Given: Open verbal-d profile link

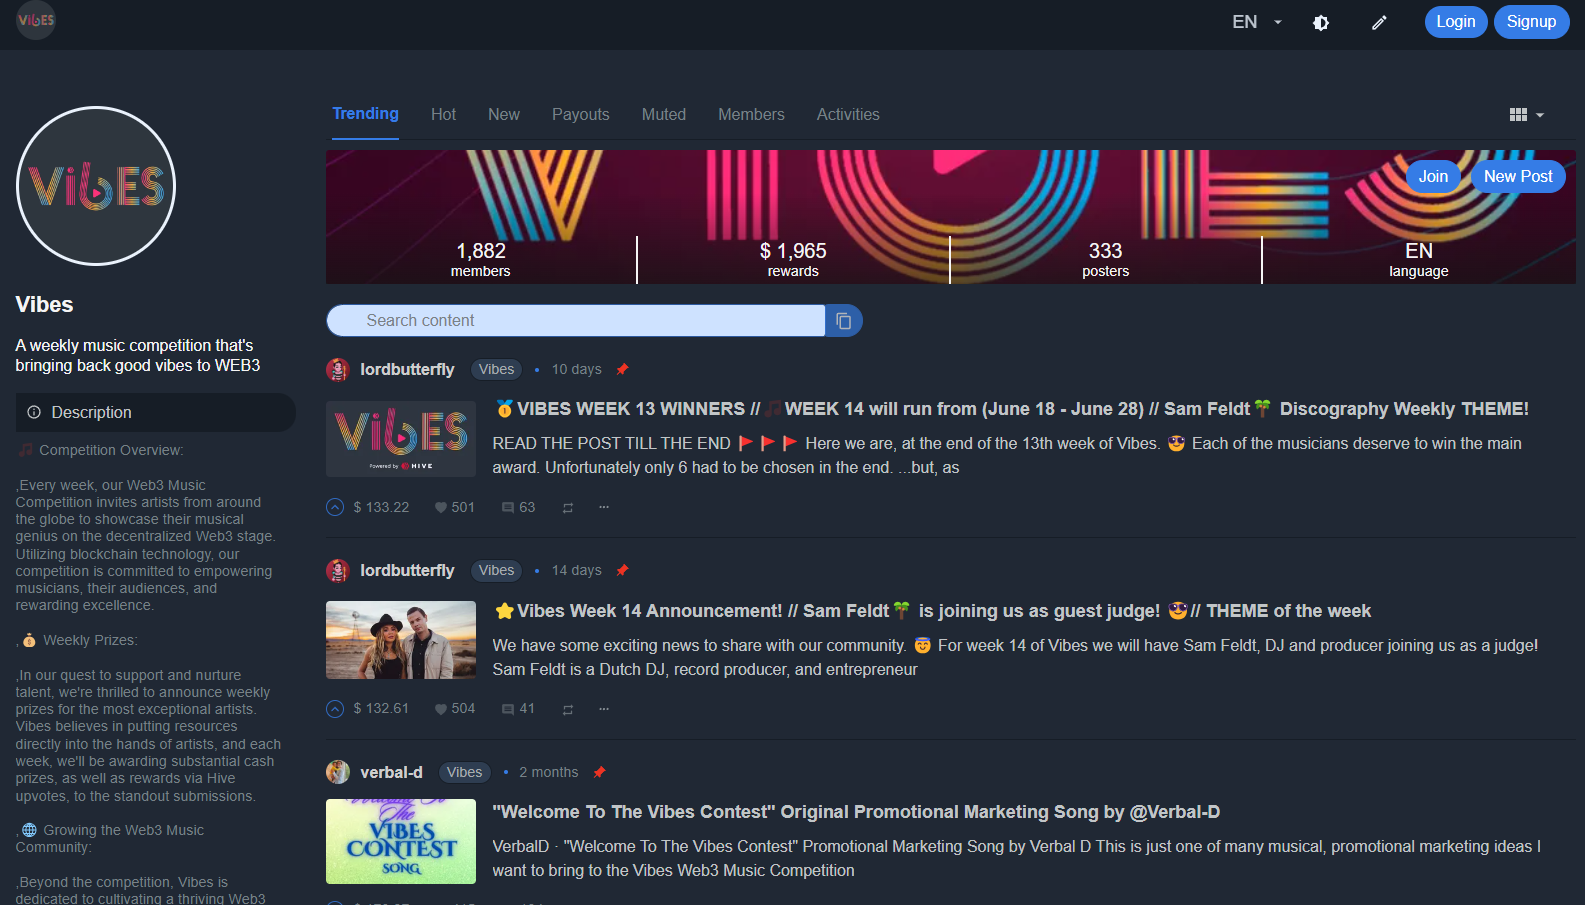Looking at the screenshot, I should pyautogui.click(x=391, y=772).
